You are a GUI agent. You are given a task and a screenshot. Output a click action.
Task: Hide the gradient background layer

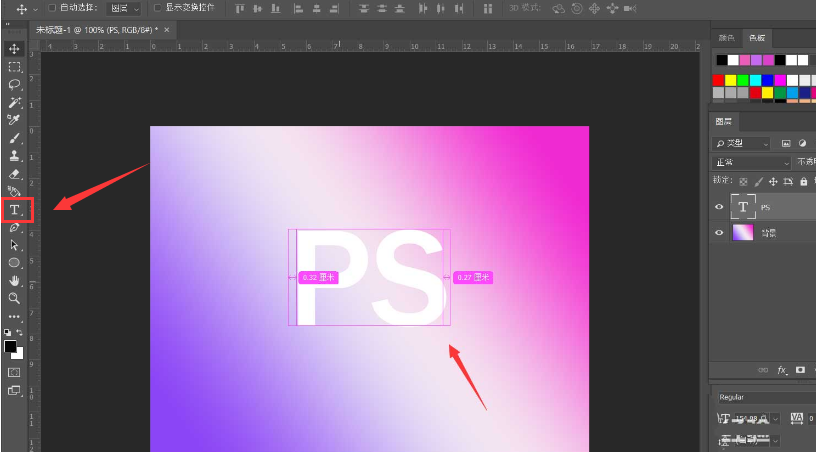719,233
